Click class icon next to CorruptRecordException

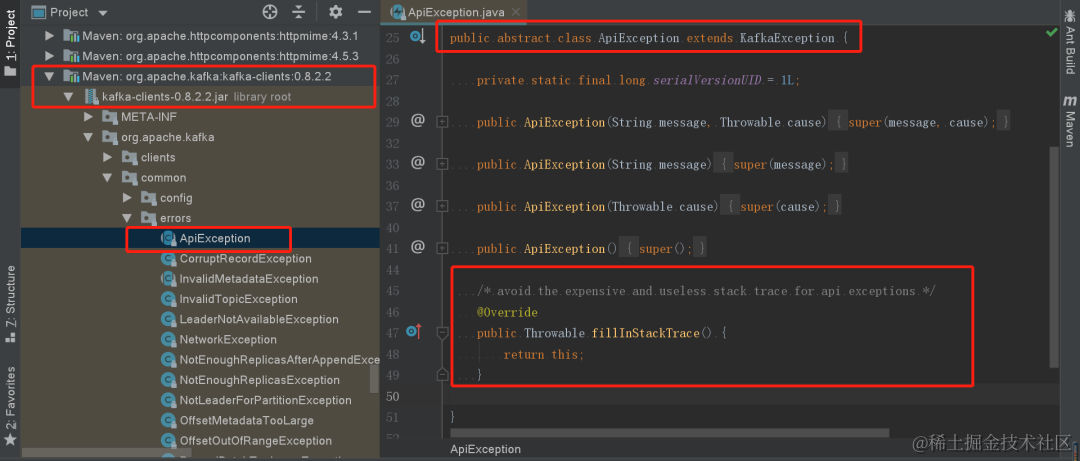pyautogui.click(x=168, y=258)
